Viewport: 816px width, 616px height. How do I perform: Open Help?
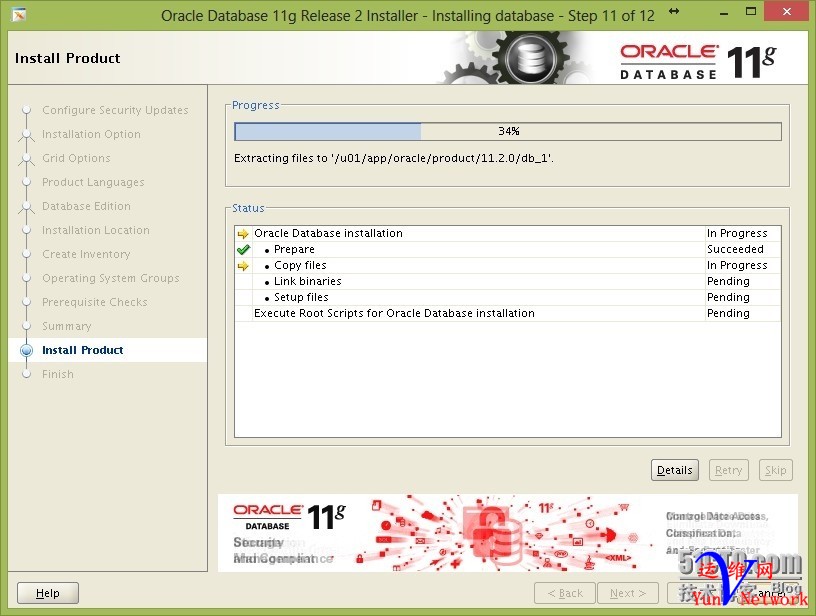tap(48, 593)
